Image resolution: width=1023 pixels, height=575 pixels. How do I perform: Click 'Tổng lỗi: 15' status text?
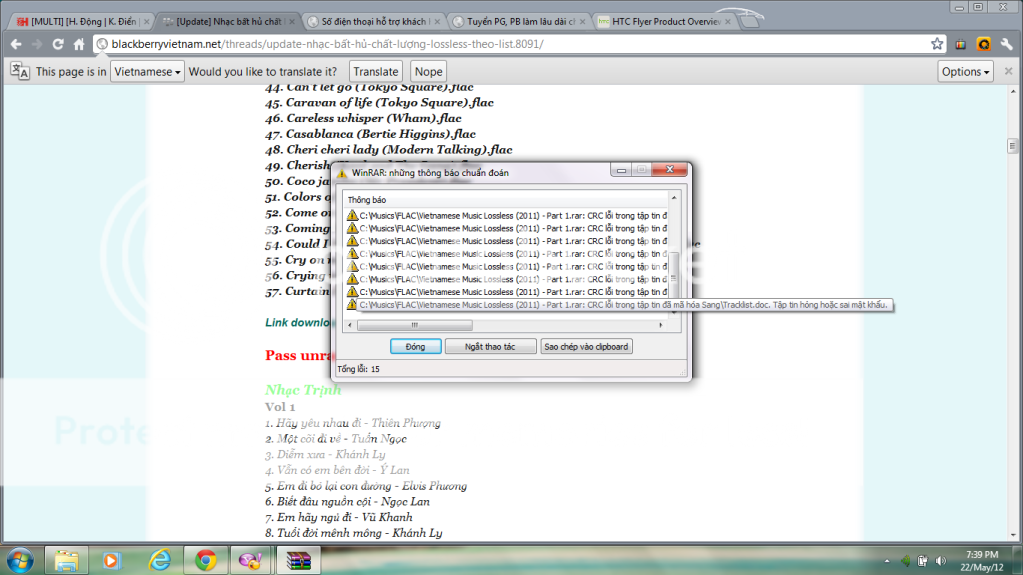tap(358, 369)
